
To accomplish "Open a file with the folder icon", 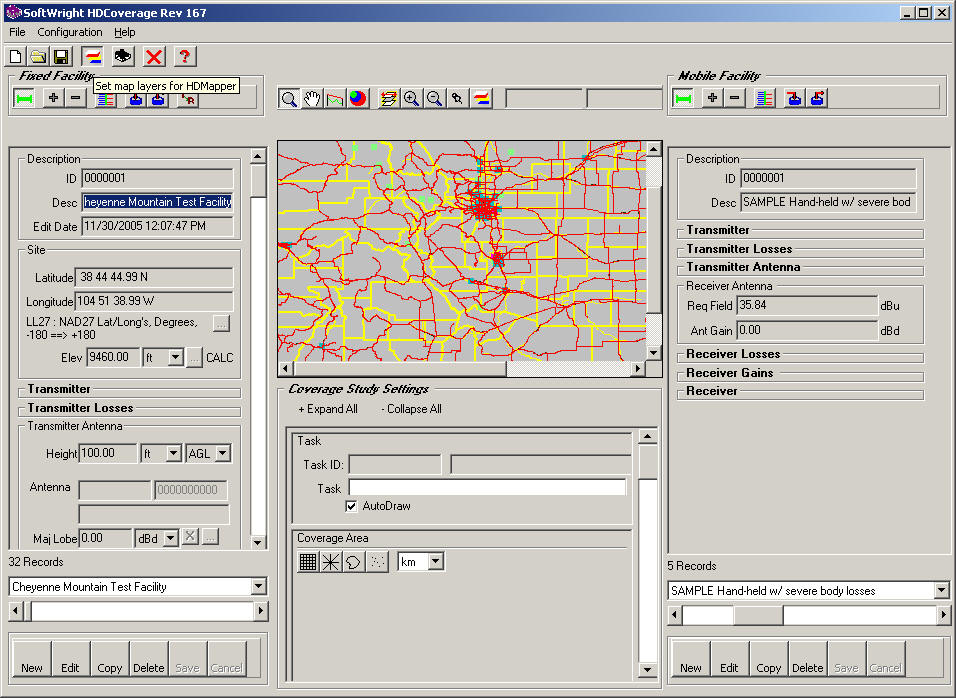I will pyautogui.click(x=38, y=57).
